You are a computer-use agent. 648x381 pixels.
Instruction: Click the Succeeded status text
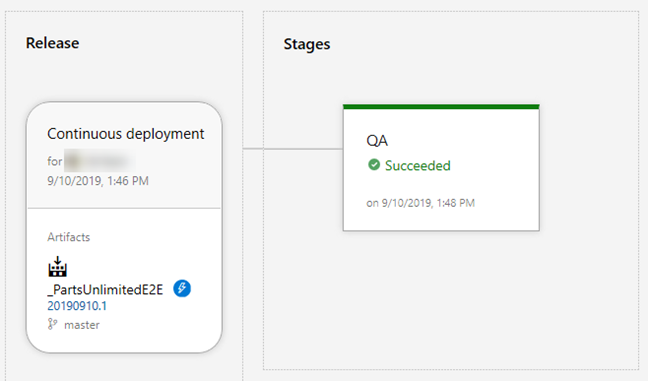click(417, 165)
